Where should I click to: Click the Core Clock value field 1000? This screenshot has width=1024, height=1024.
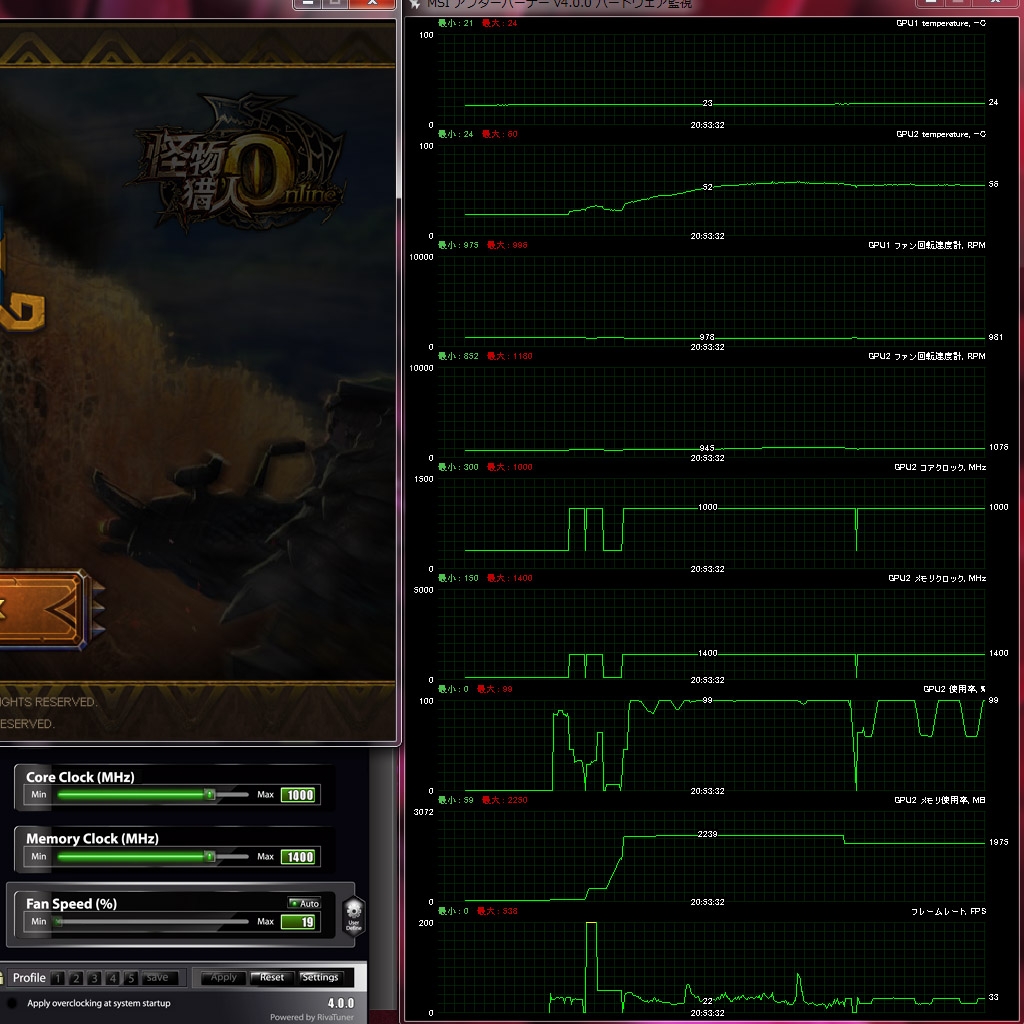(x=300, y=795)
